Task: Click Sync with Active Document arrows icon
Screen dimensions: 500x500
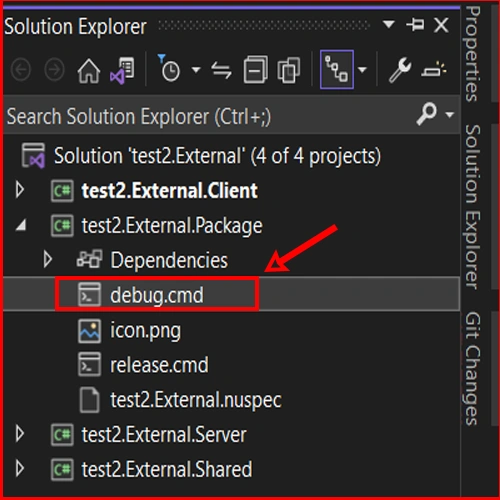Action: click(x=221, y=70)
